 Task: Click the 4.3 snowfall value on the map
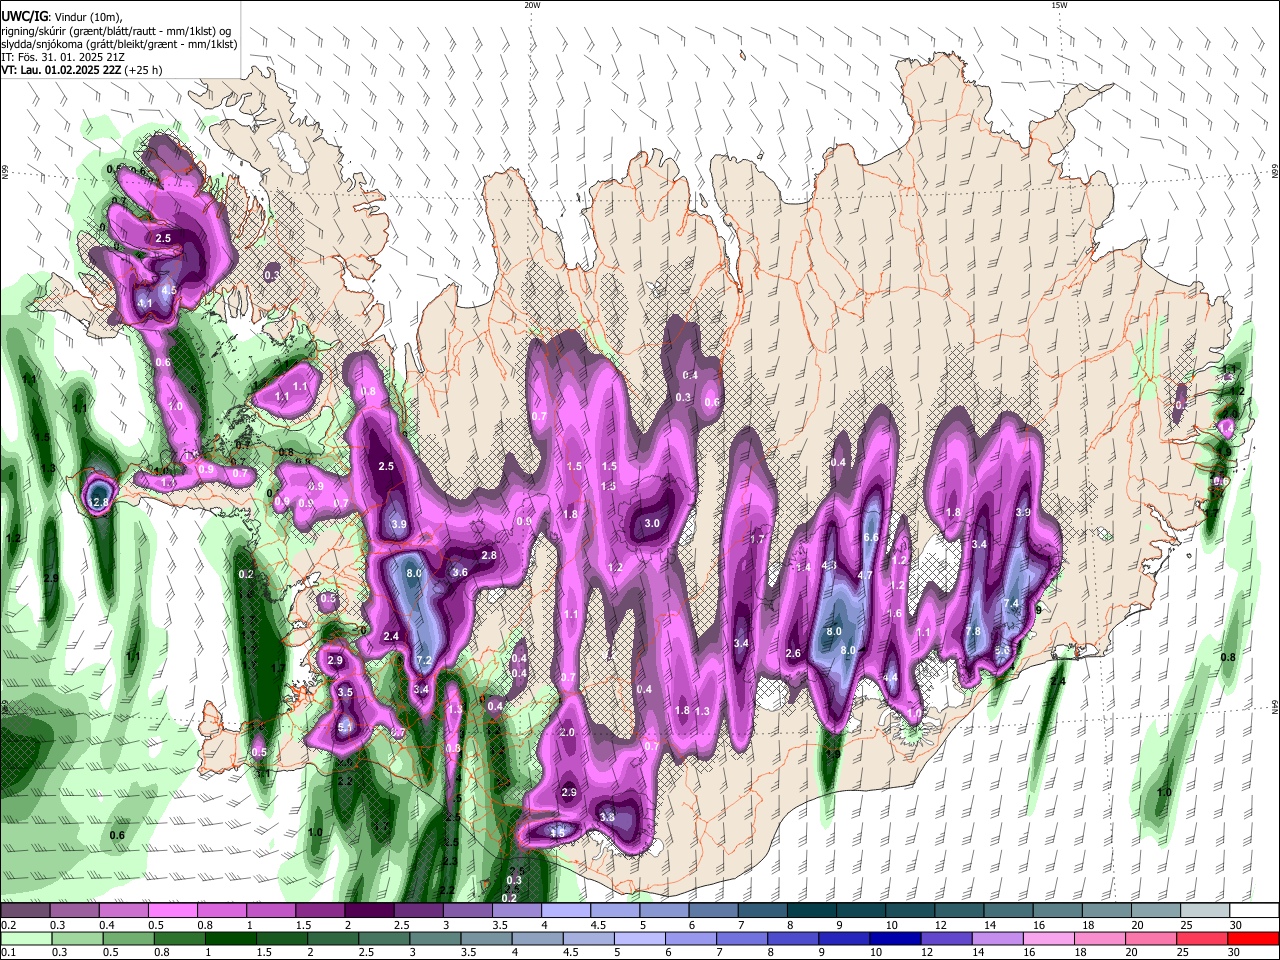[829, 566]
